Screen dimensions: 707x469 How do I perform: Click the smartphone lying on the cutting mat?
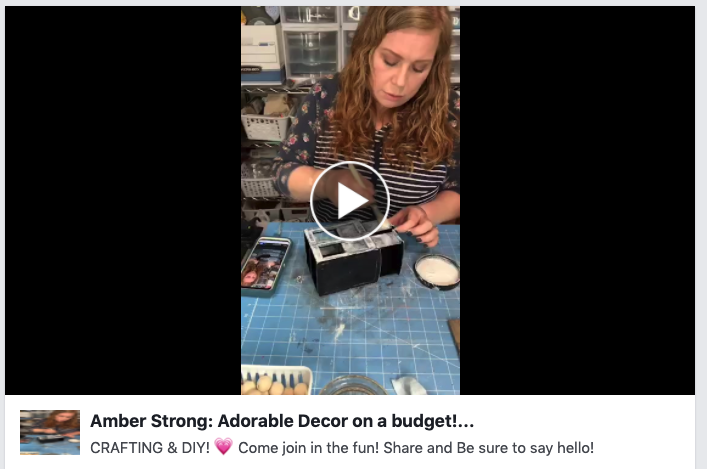(x=266, y=267)
